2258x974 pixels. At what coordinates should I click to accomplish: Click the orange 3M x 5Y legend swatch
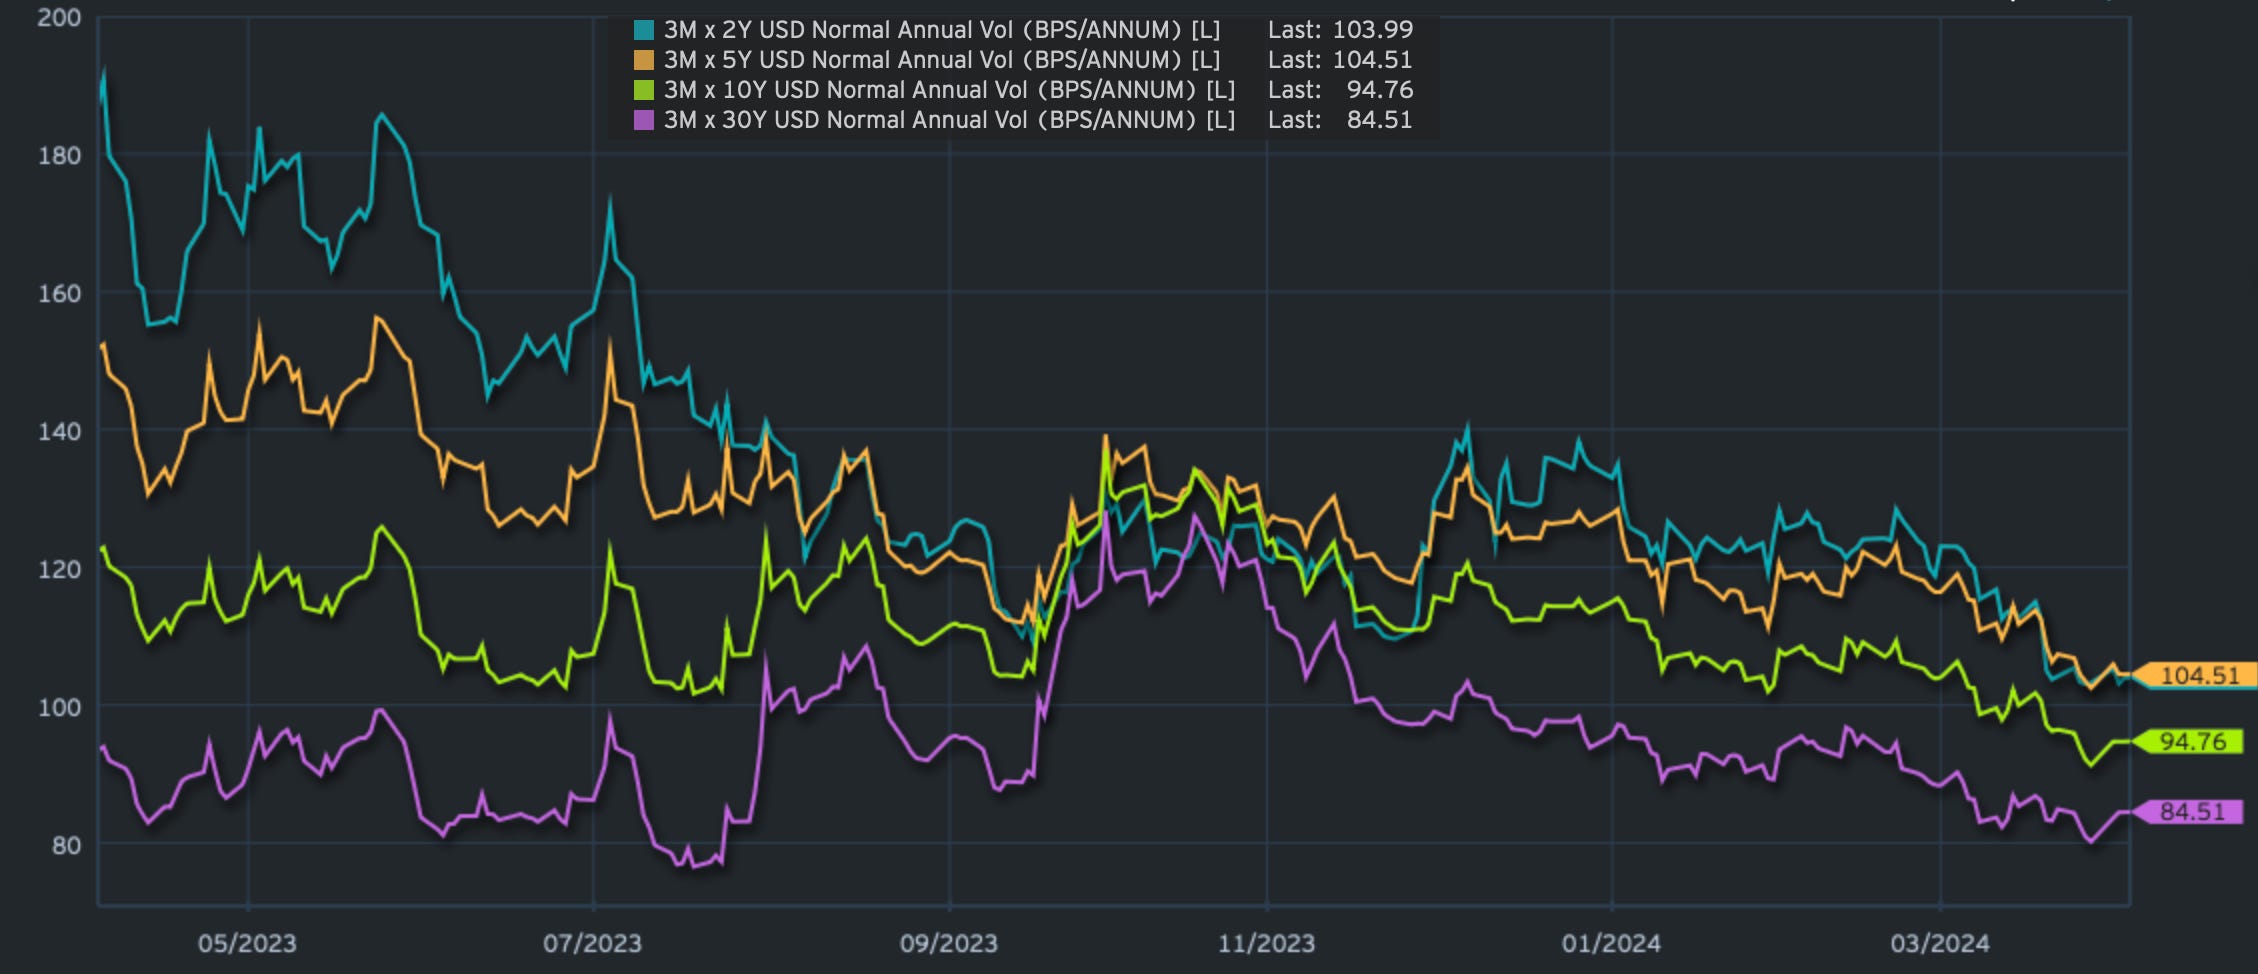[x=644, y=60]
